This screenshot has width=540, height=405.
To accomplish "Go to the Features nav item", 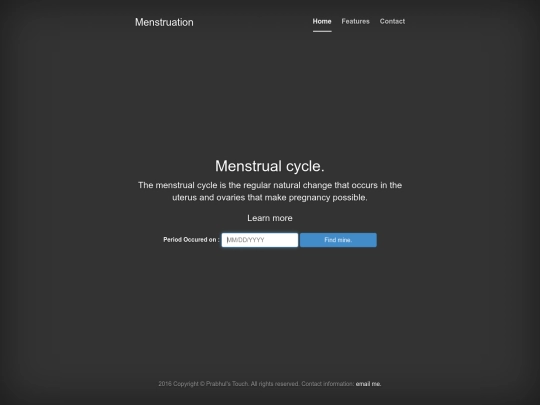I will [x=355, y=21].
